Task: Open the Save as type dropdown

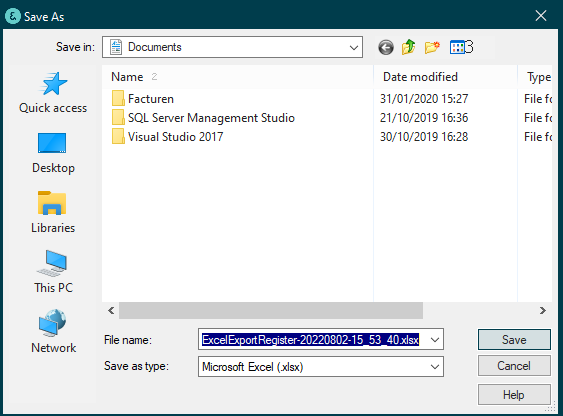Action: [x=321, y=366]
